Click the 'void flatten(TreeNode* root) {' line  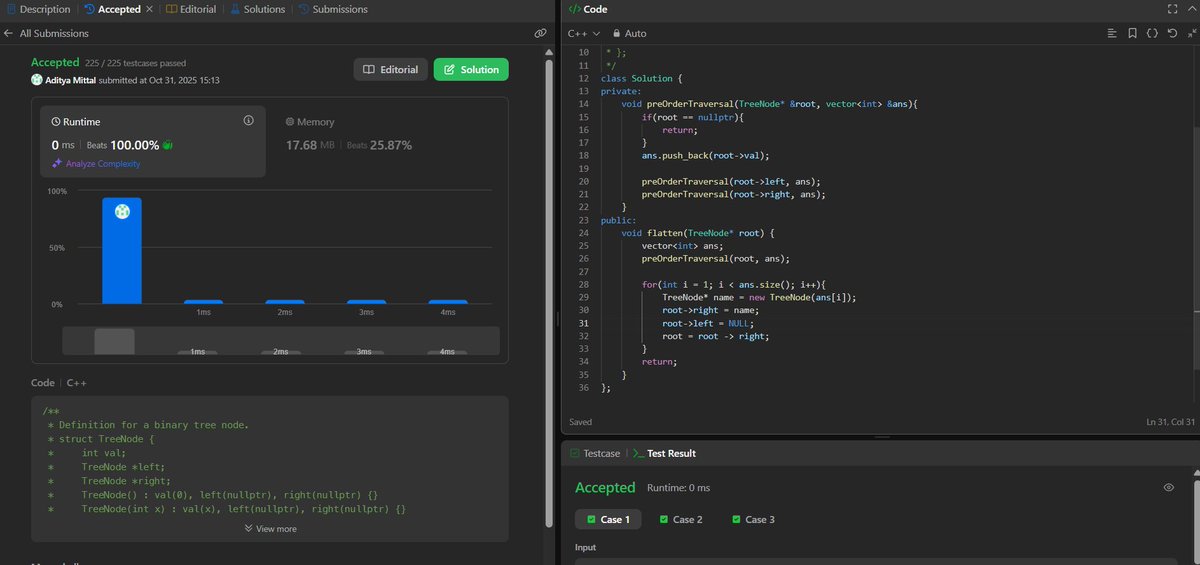pos(698,233)
